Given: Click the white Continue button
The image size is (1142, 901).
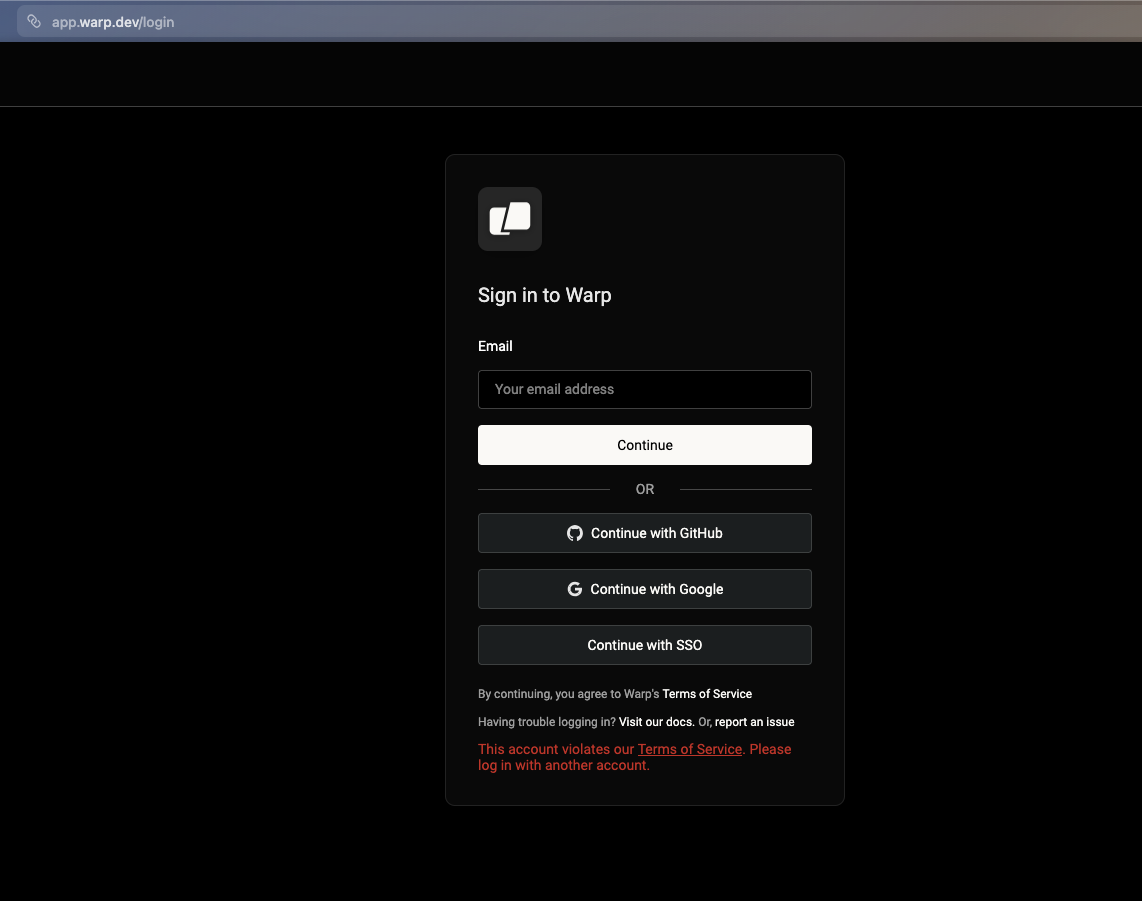Looking at the screenshot, I should pos(645,445).
